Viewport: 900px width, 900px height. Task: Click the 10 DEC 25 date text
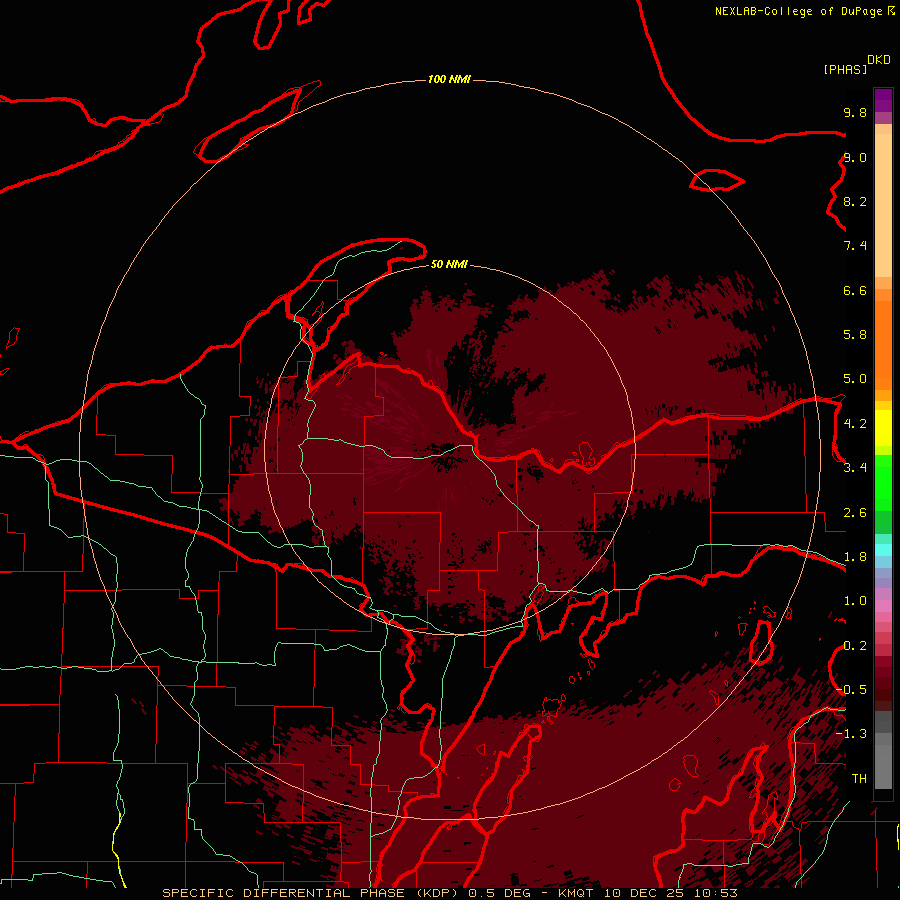[x=643, y=893]
